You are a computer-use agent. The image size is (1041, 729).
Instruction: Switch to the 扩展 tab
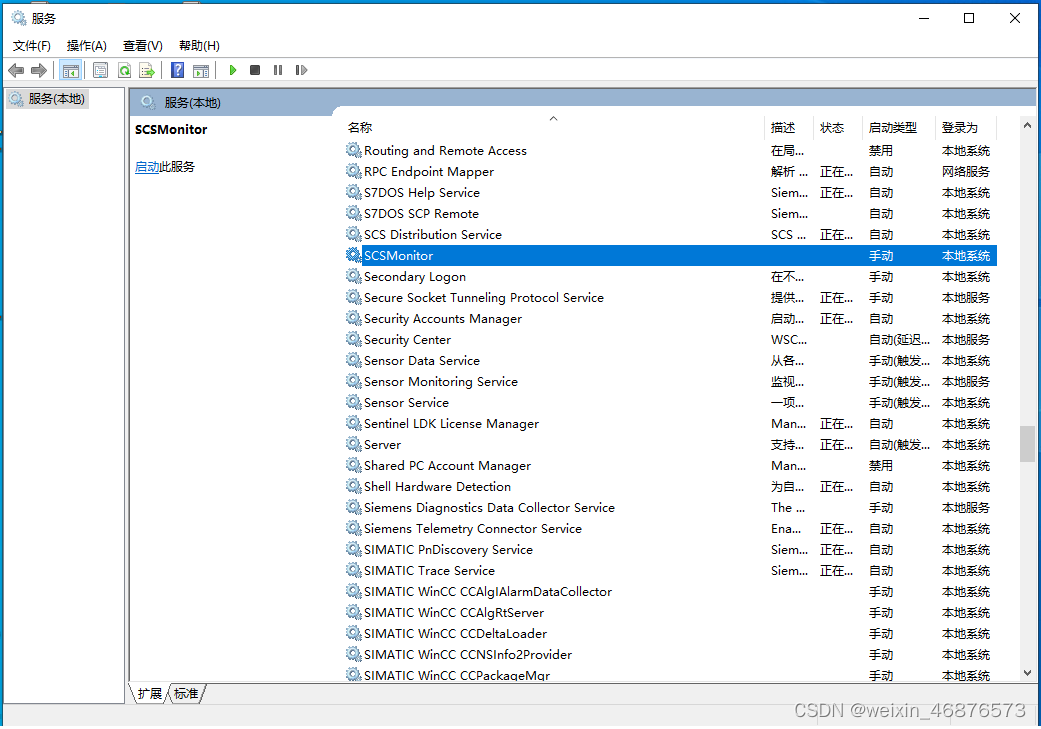pos(150,694)
